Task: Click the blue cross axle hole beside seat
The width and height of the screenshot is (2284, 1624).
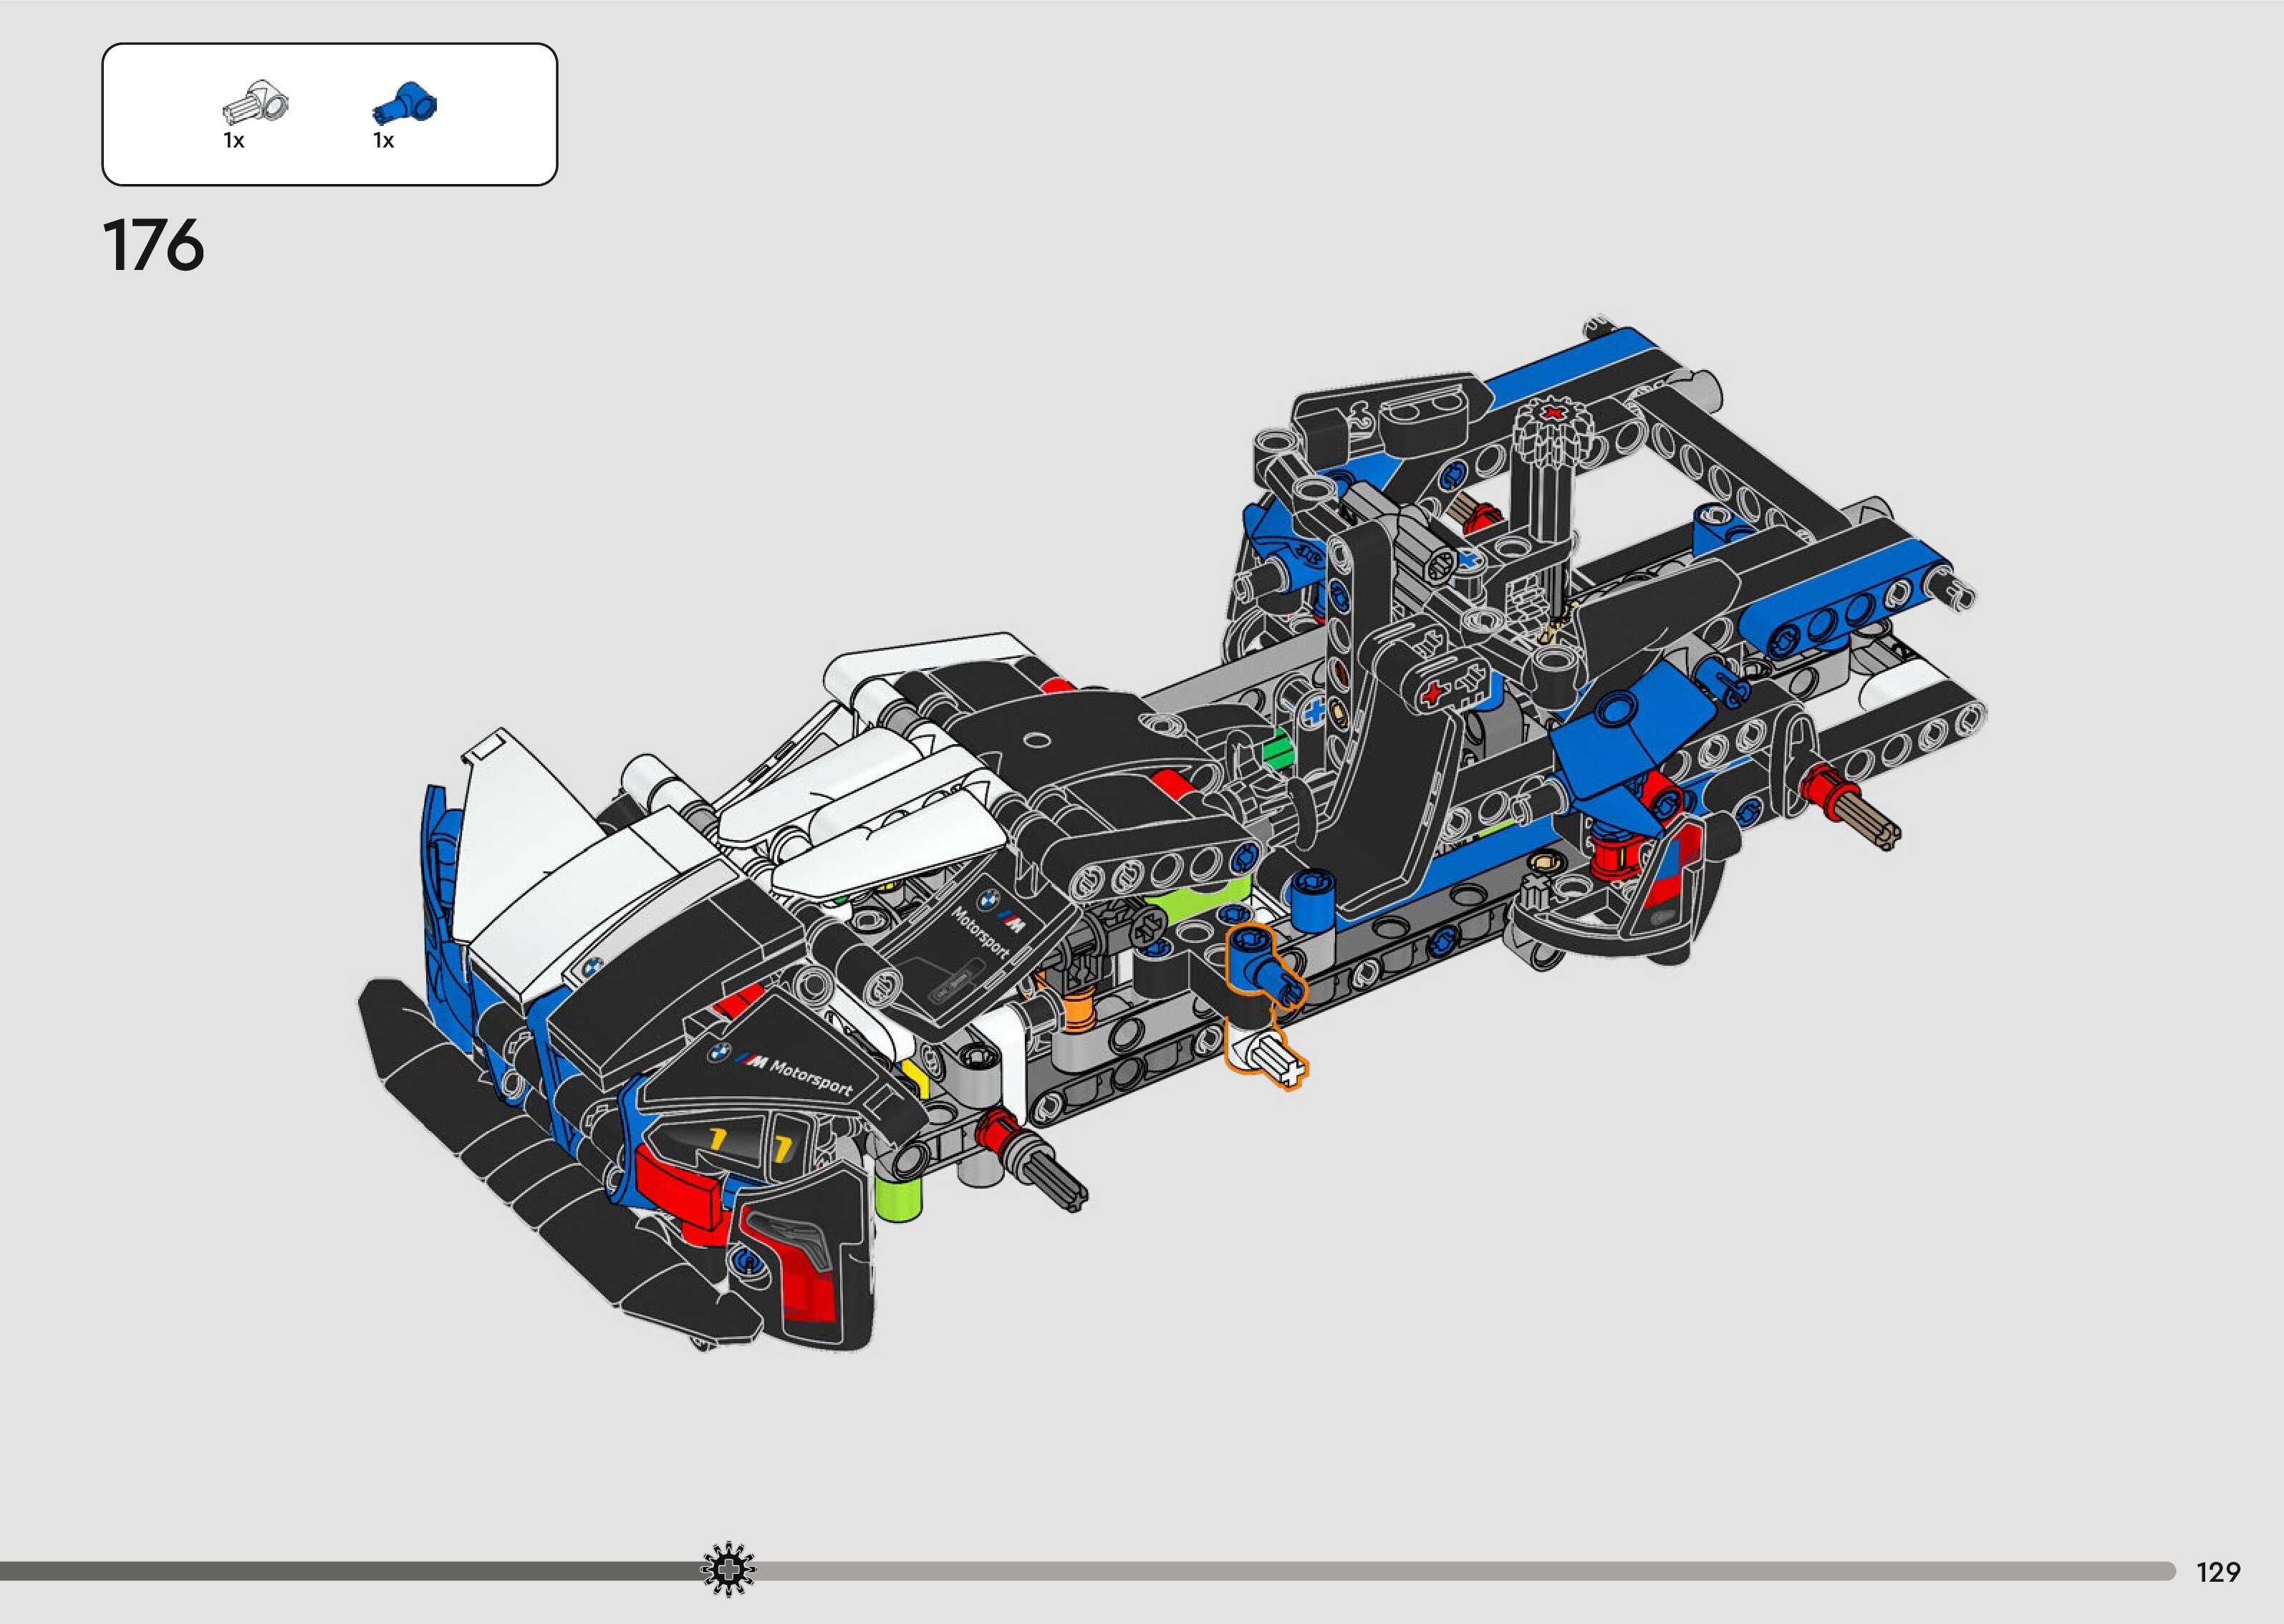Action: [1315, 713]
